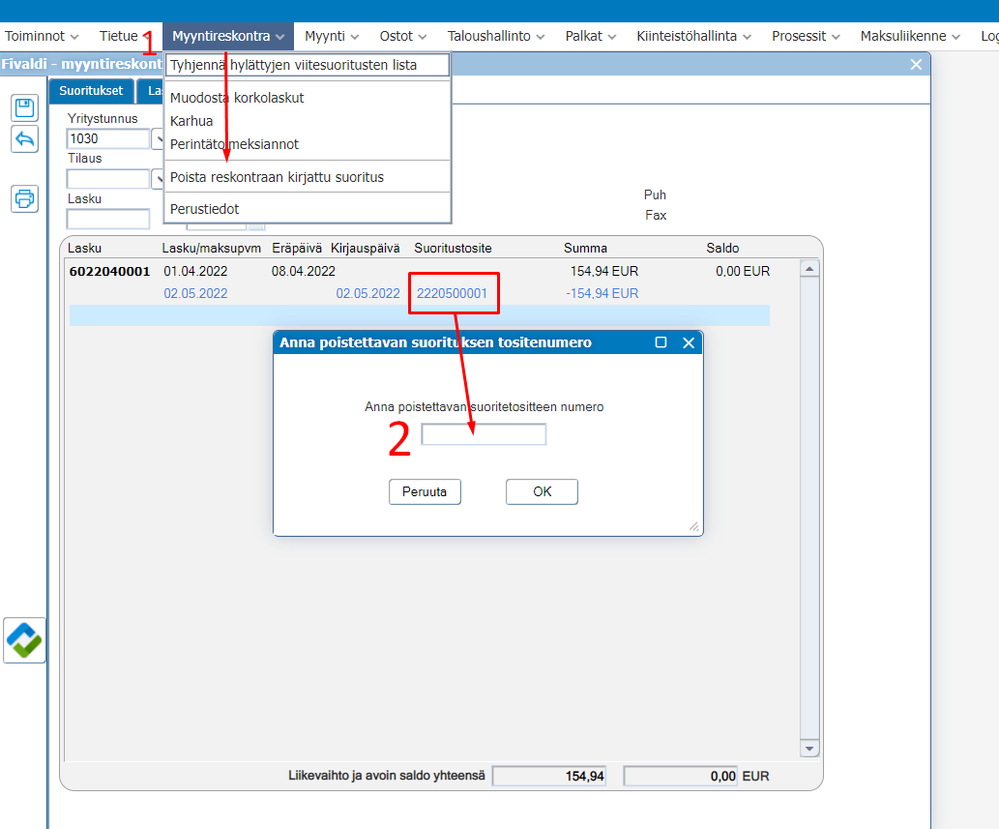Close the tositenumero dialog

click(x=689, y=343)
